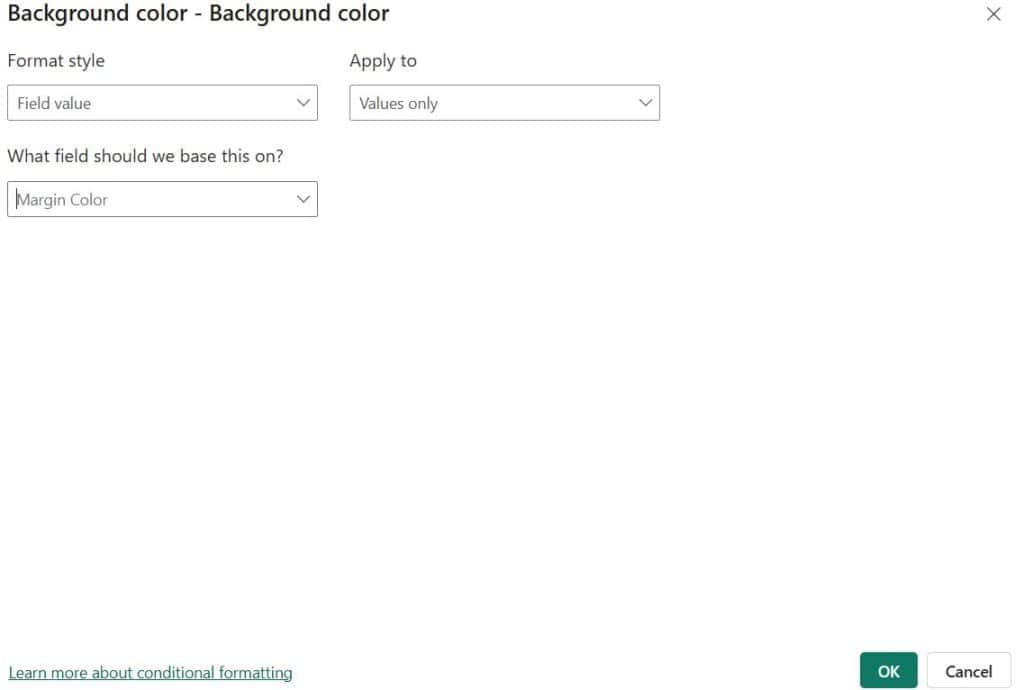The width and height of the screenshot is (1024, 690).
Task: Close the Background color dialog
Action: click(x=993, y=14)
